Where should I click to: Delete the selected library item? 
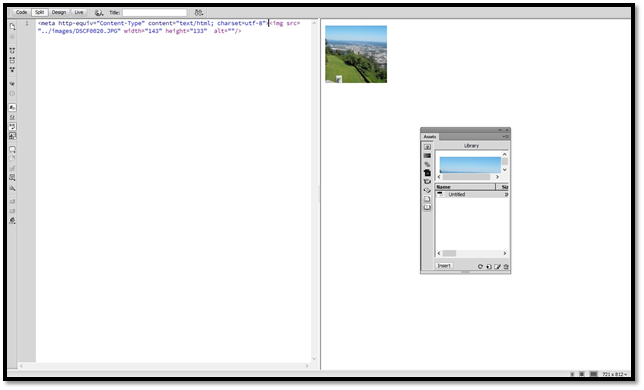point(506,267)
